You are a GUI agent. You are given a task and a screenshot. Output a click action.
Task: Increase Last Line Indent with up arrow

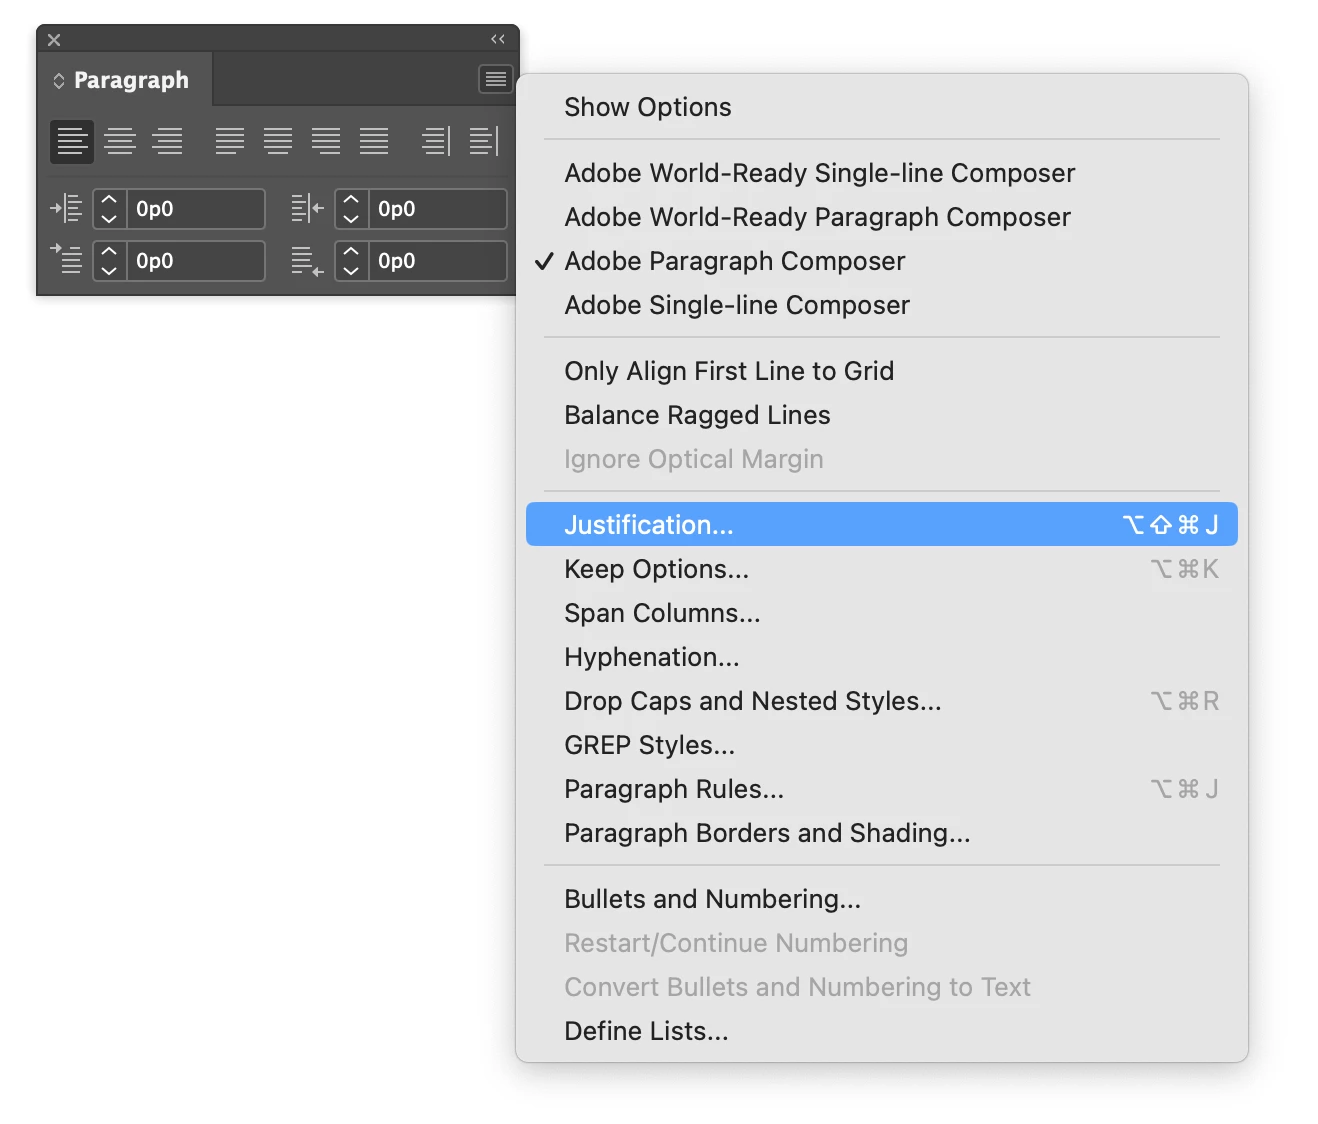(351, 252)
